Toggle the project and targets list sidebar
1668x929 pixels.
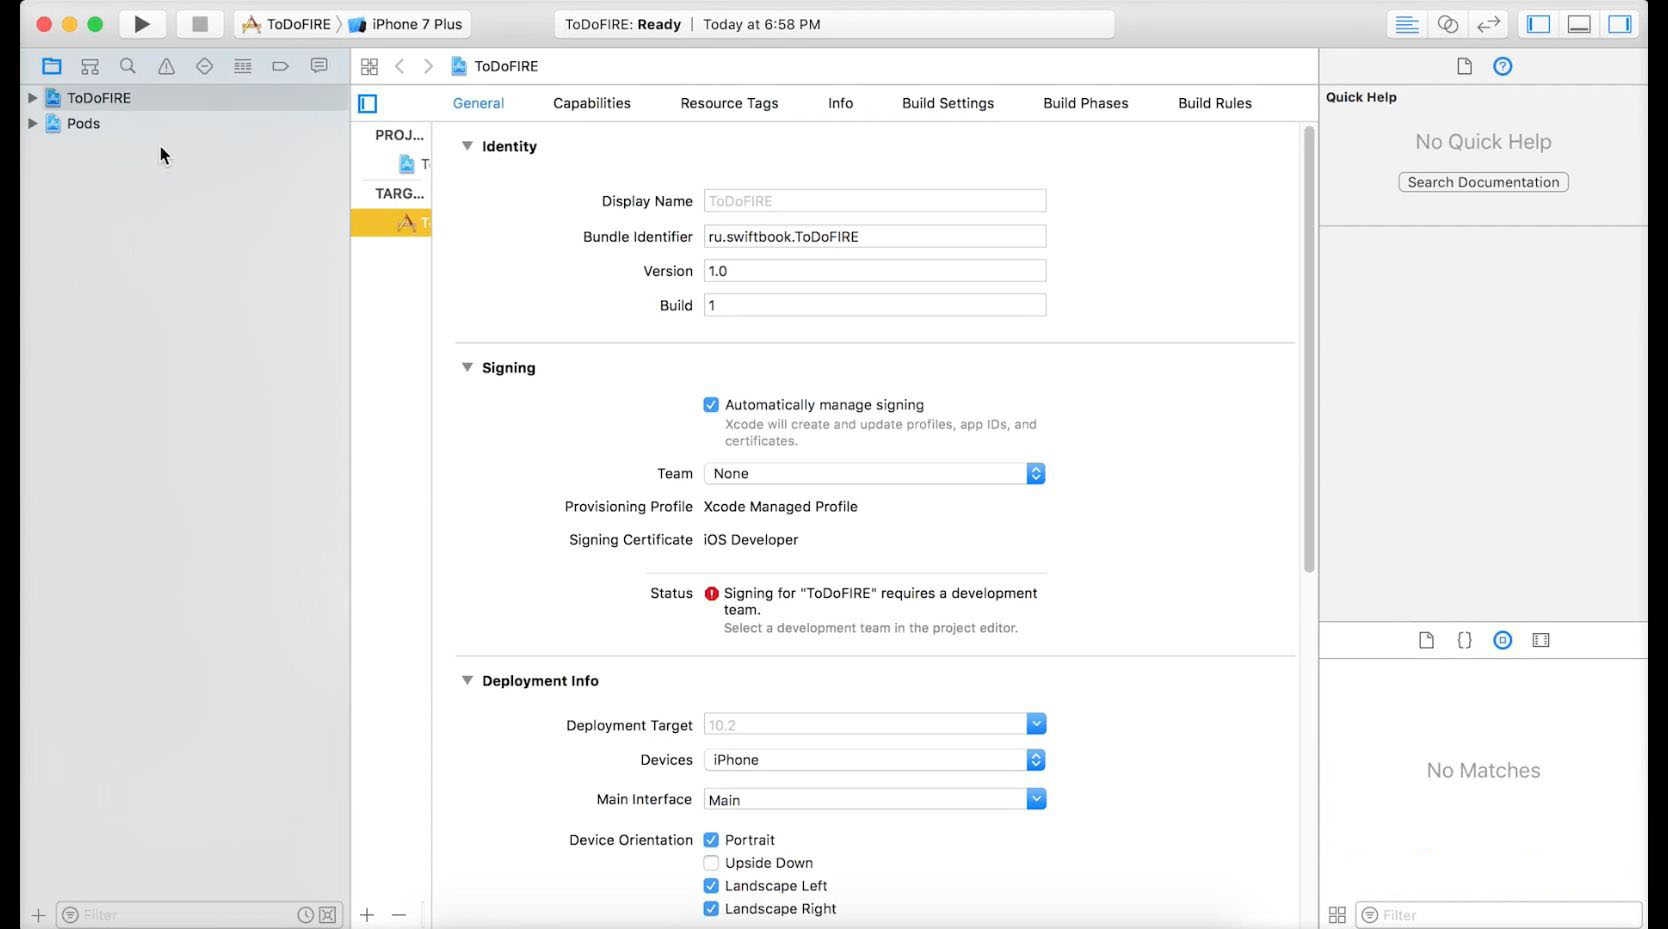[368, 103]
